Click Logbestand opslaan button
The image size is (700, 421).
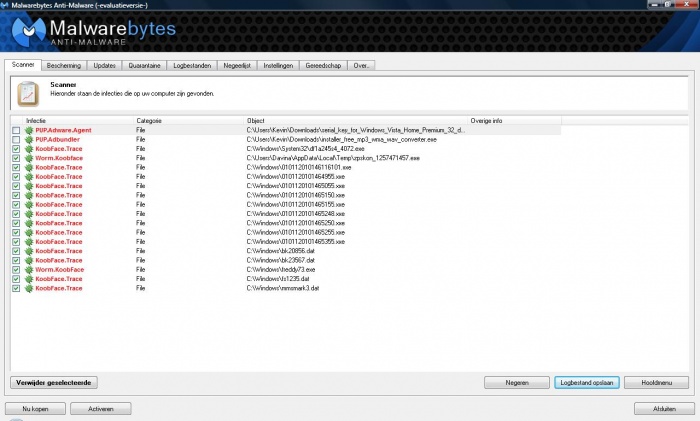[587, 383]
